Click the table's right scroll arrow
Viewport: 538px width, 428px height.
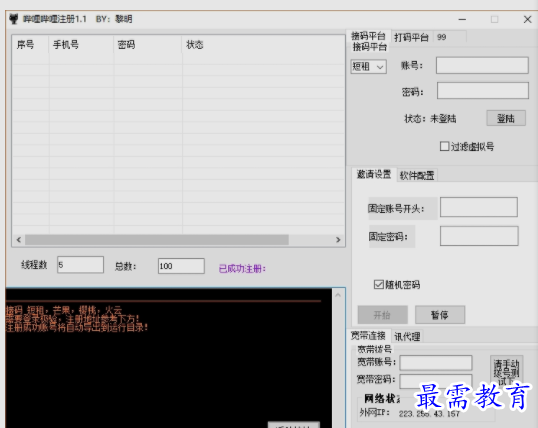338,240
